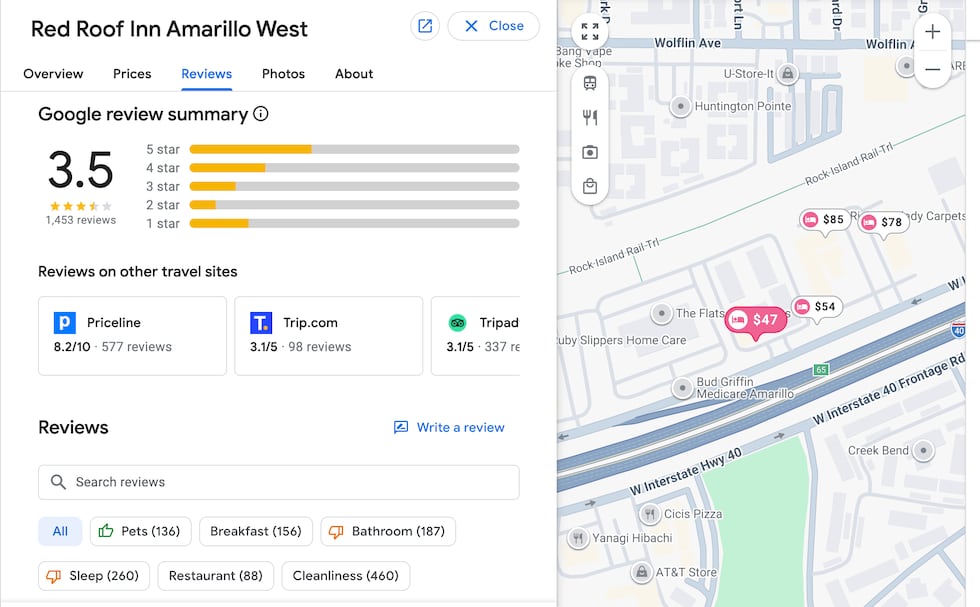
Task: Open hotel in new window icon
Action: 425,26
